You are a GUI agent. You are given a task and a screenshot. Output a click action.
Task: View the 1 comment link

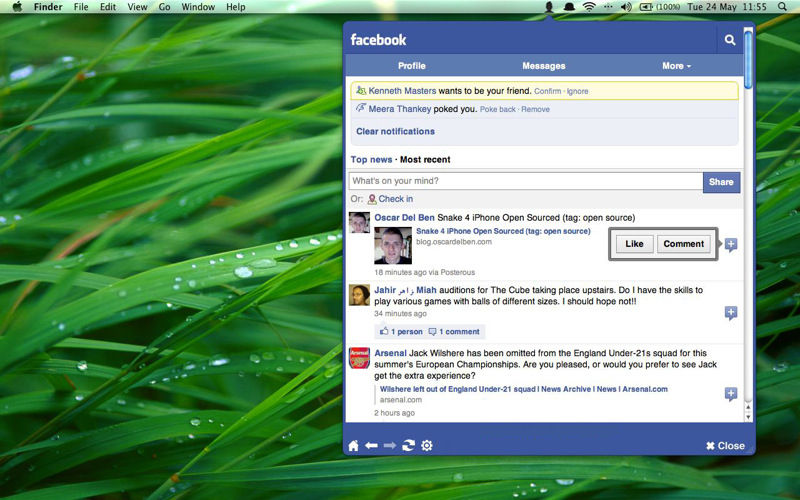(454, 332)
